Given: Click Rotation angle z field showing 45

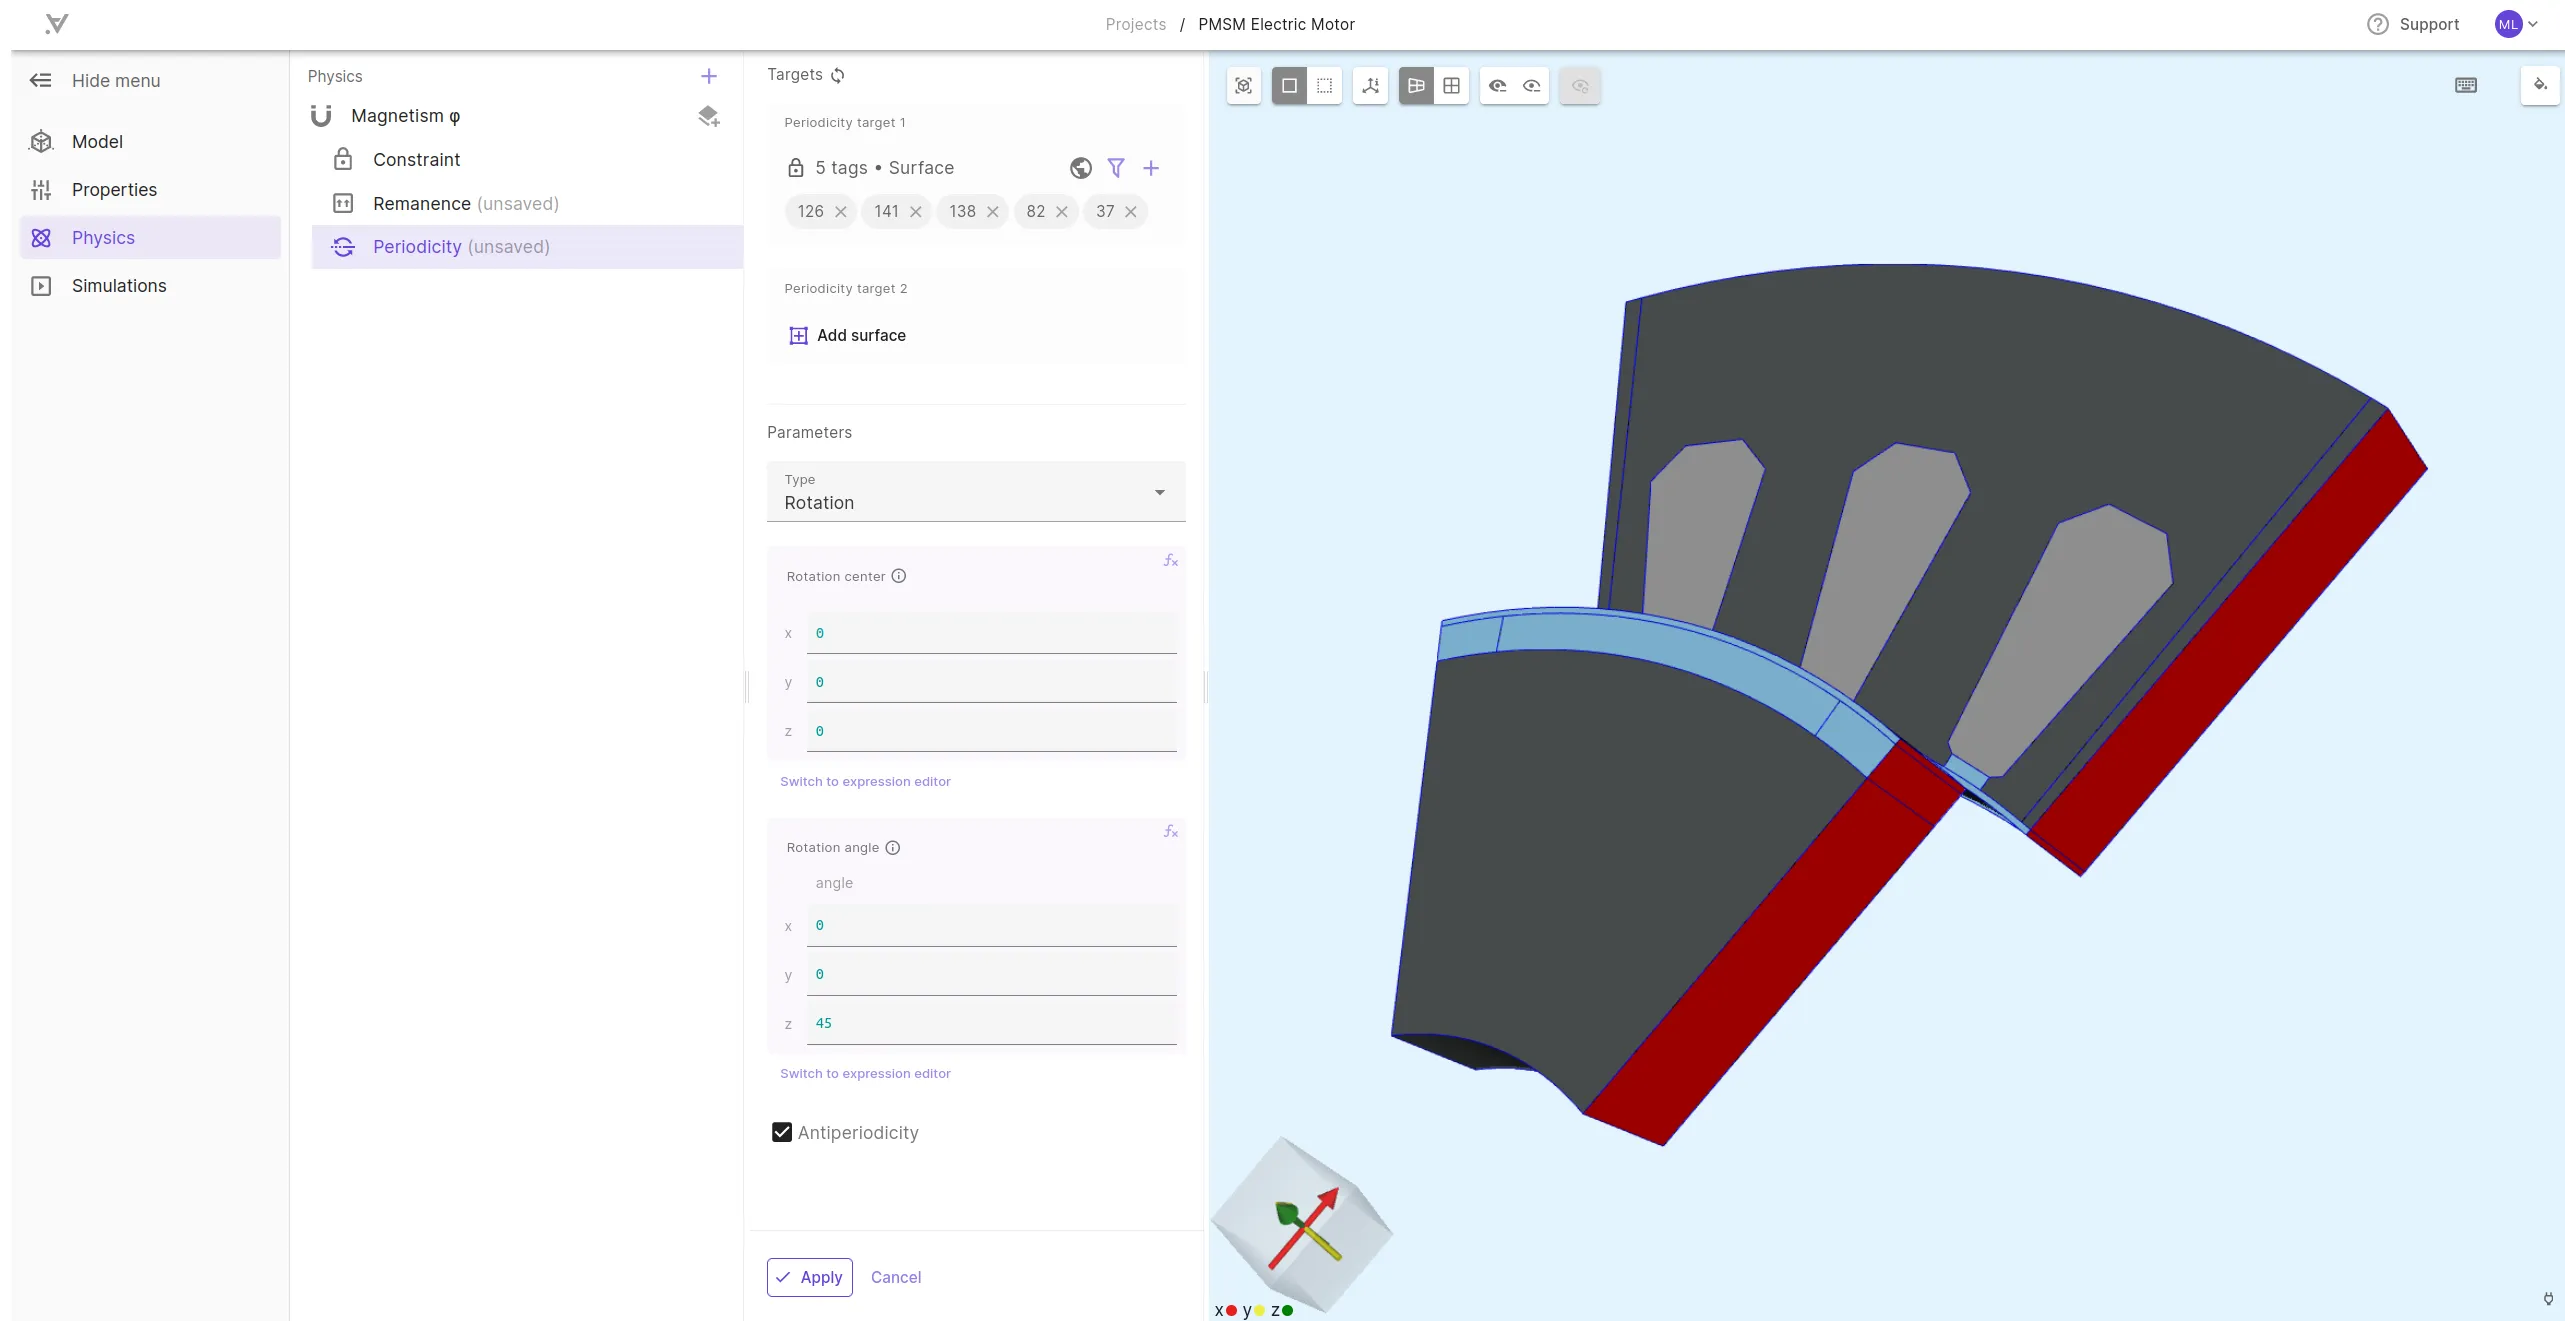Looking at the screenshot, I should [x=991, y=1023].
